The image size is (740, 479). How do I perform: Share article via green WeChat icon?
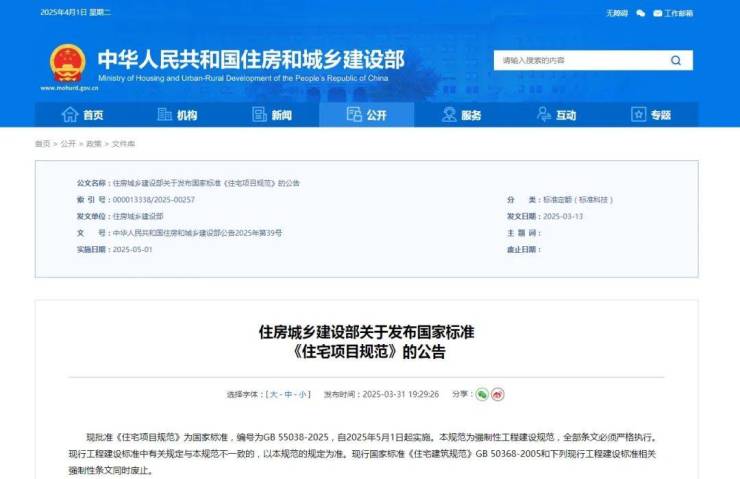coord(482,394)
